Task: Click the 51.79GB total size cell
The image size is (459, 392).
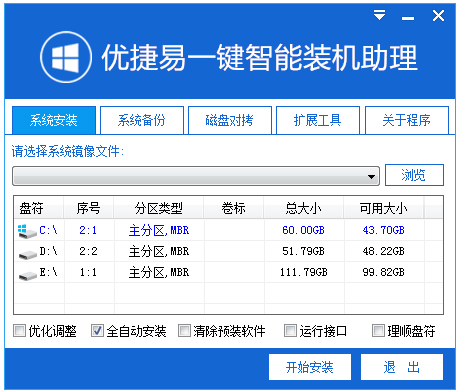Action: point(303,251)
